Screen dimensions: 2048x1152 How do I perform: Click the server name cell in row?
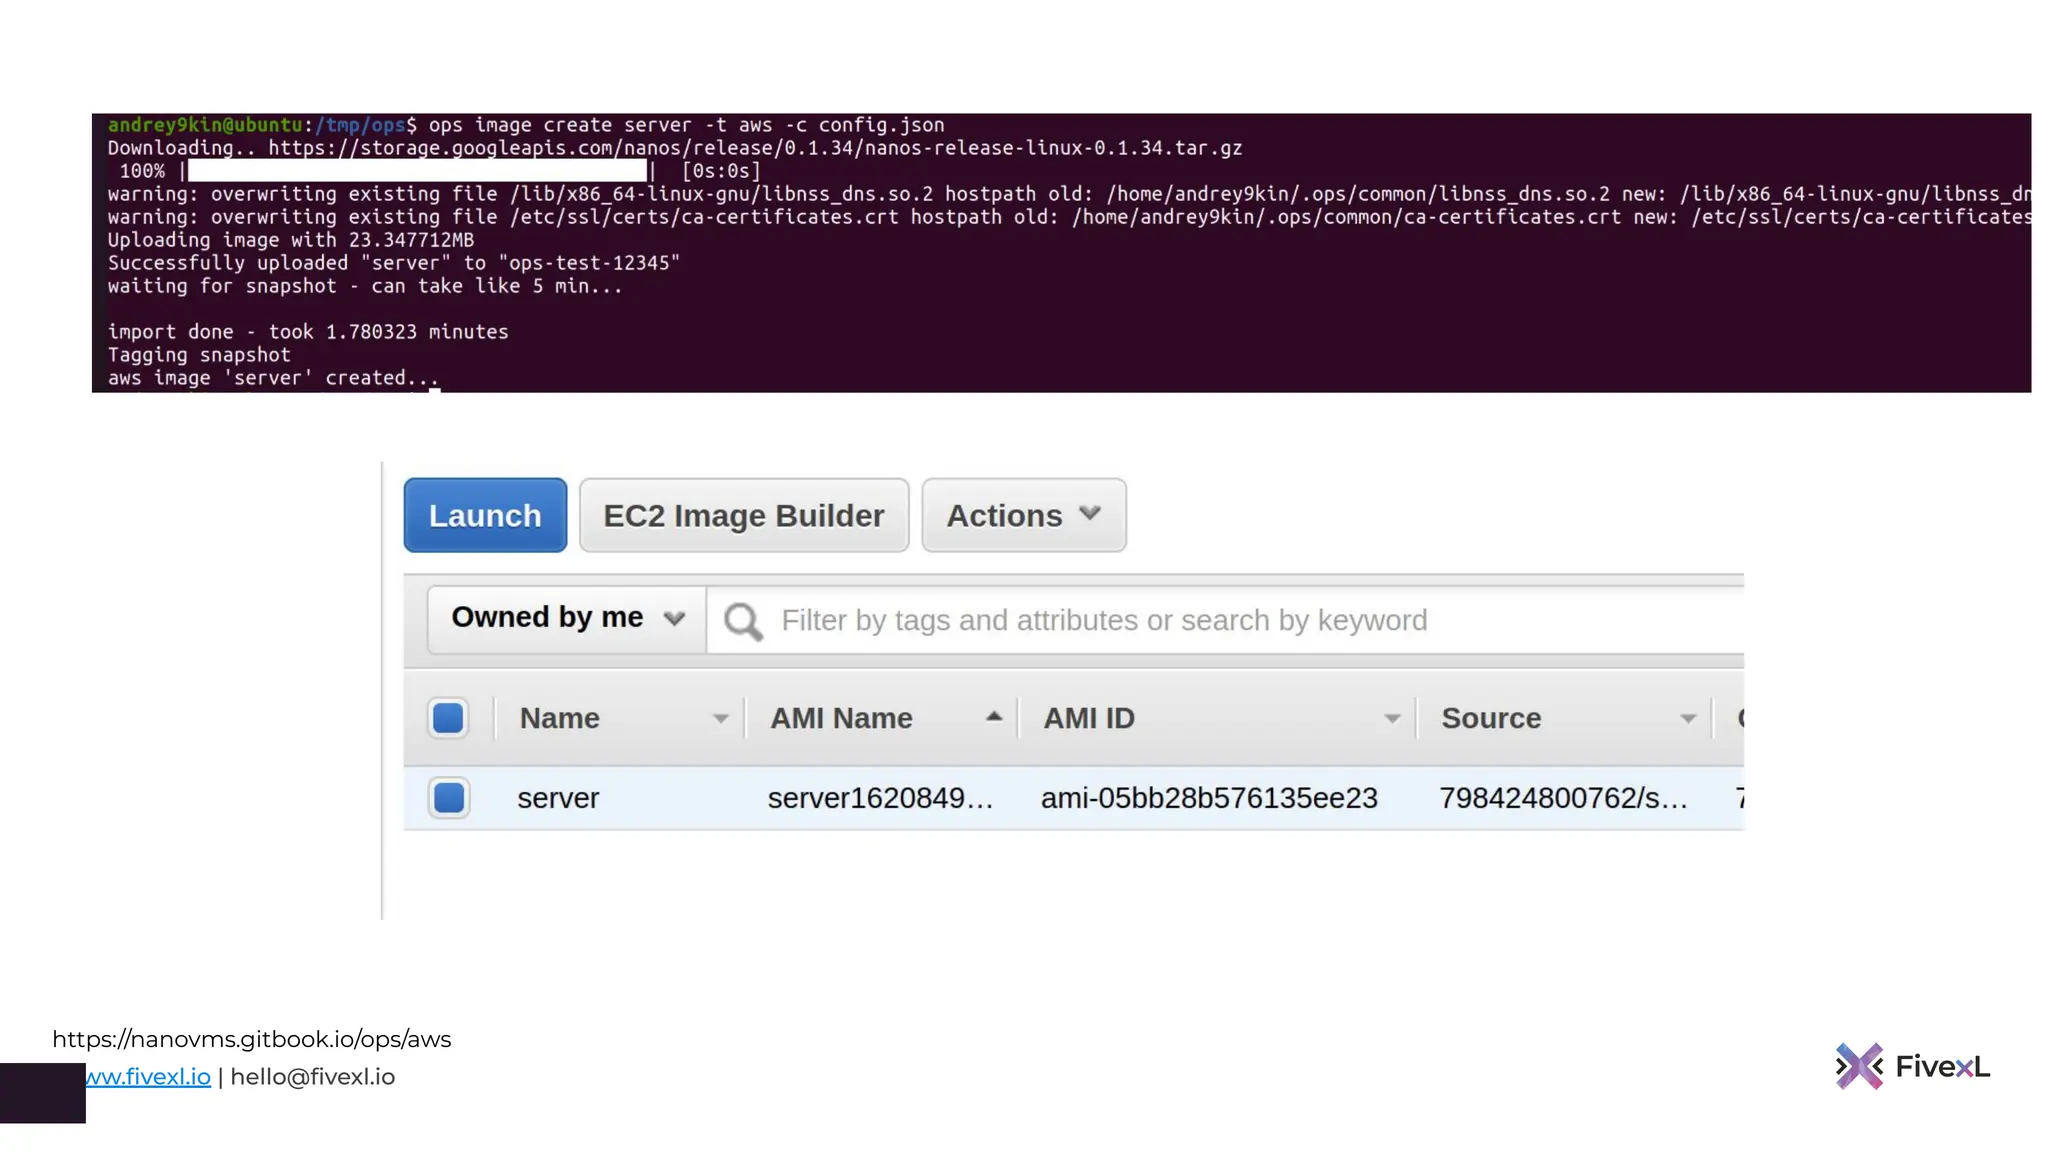pyautogui.click(x=558, y=798)
